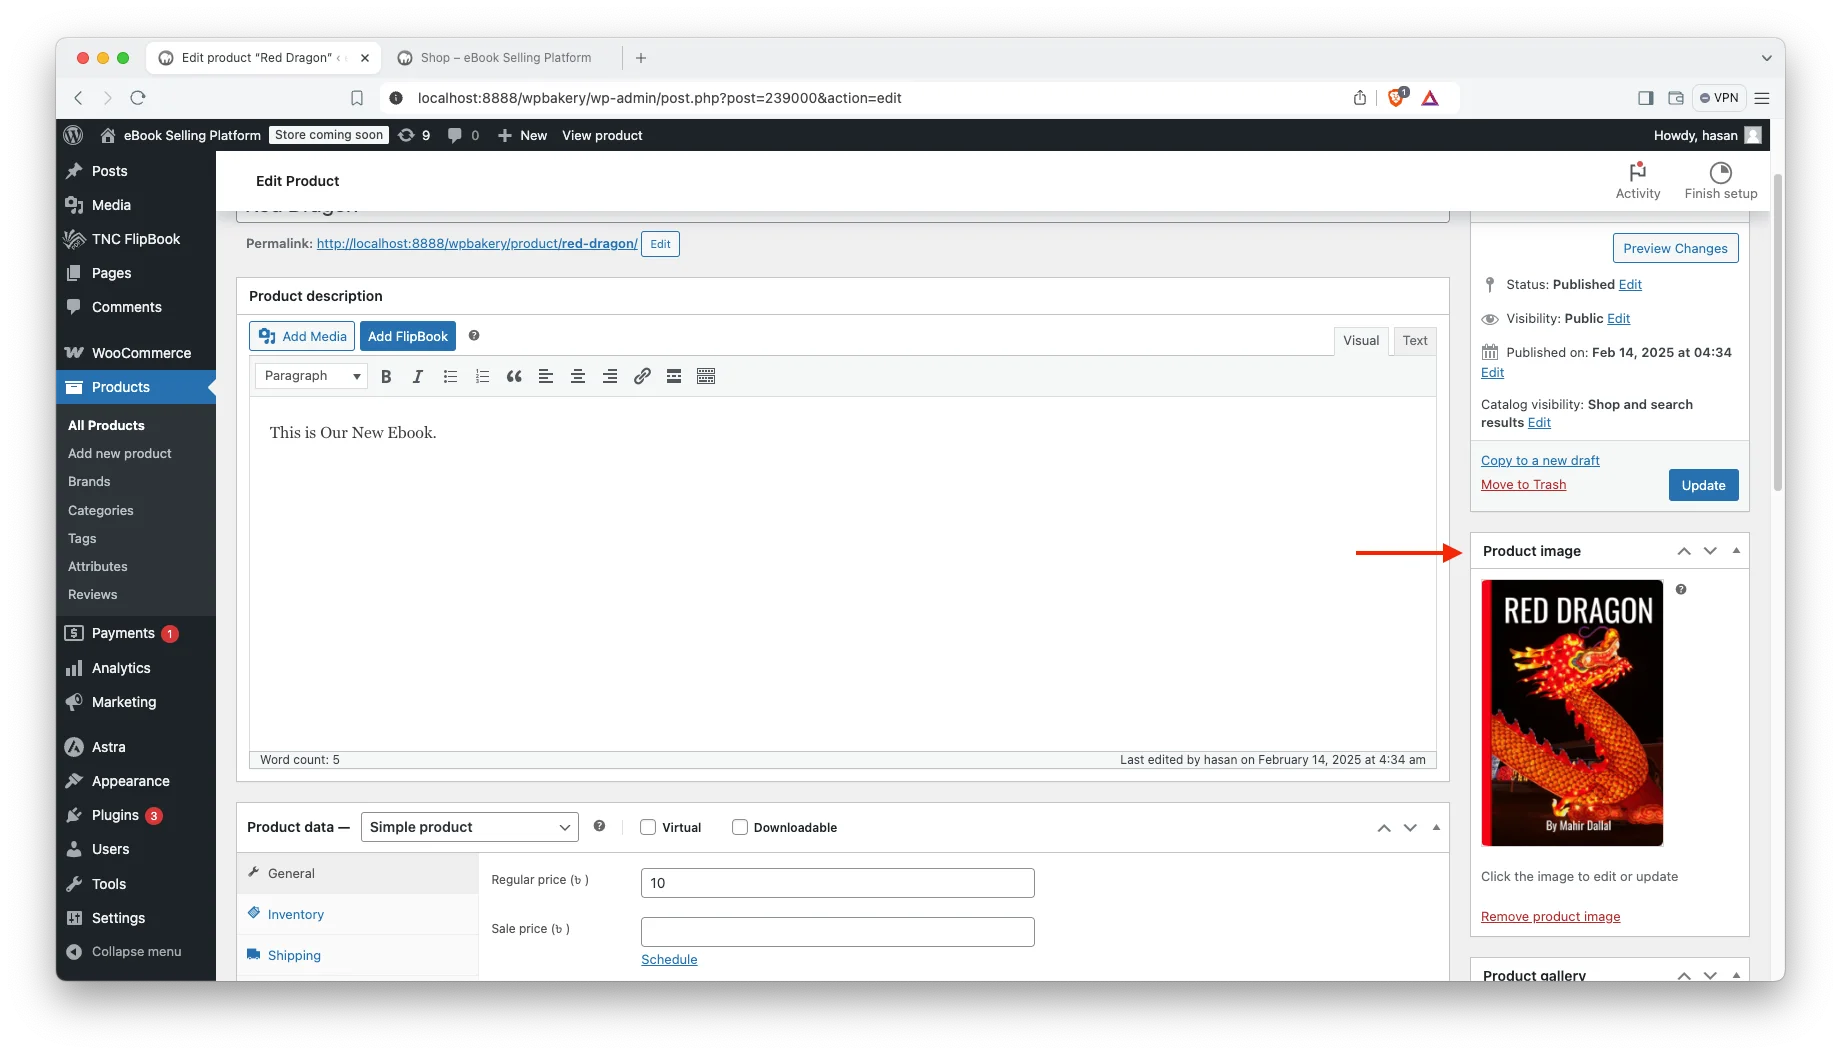This screenshot has height=1055, width=1841.
Task: Open the Inventory product data tab
Action: (x=296, y=914)
